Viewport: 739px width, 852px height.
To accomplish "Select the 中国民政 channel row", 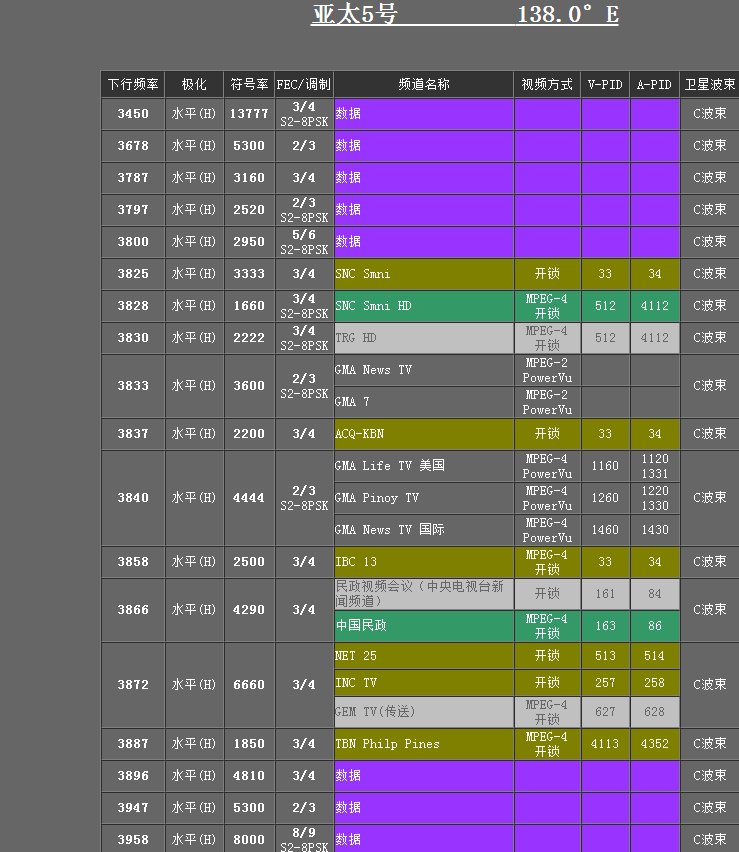I will [x=361, y=626].
